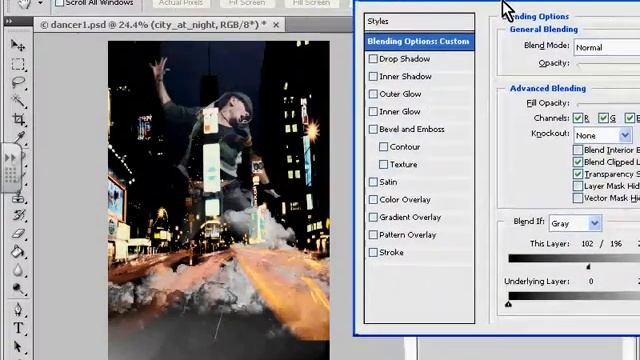Toggle Scroll All Windows checkbox
Image resolution: width=640 pixels, height=360 pixels.
[60, 3]
